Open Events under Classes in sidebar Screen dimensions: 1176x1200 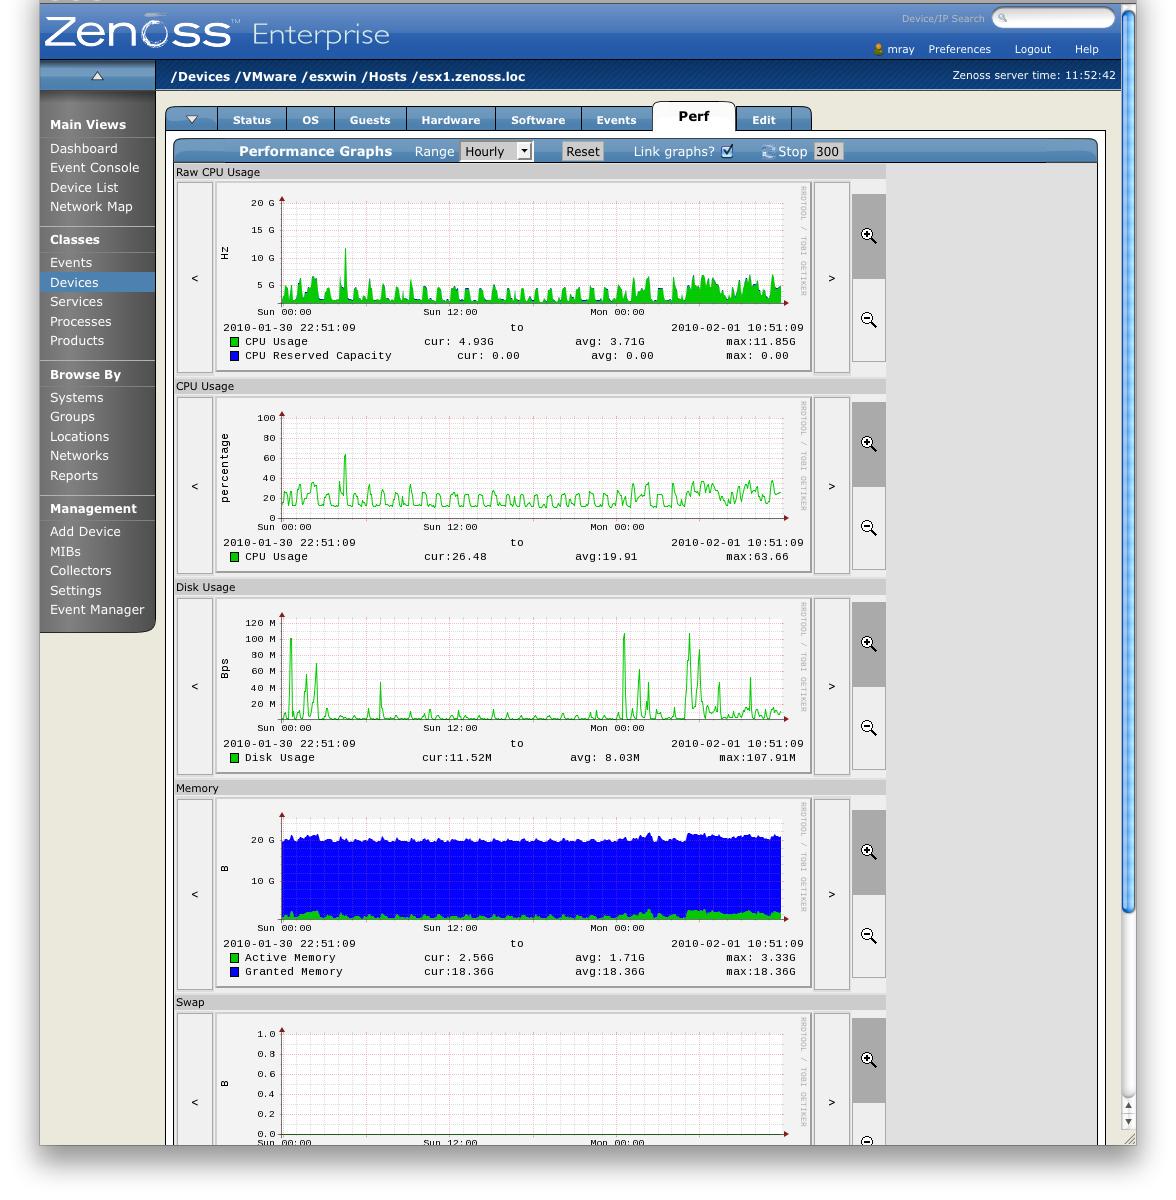[x=71, y=263]
